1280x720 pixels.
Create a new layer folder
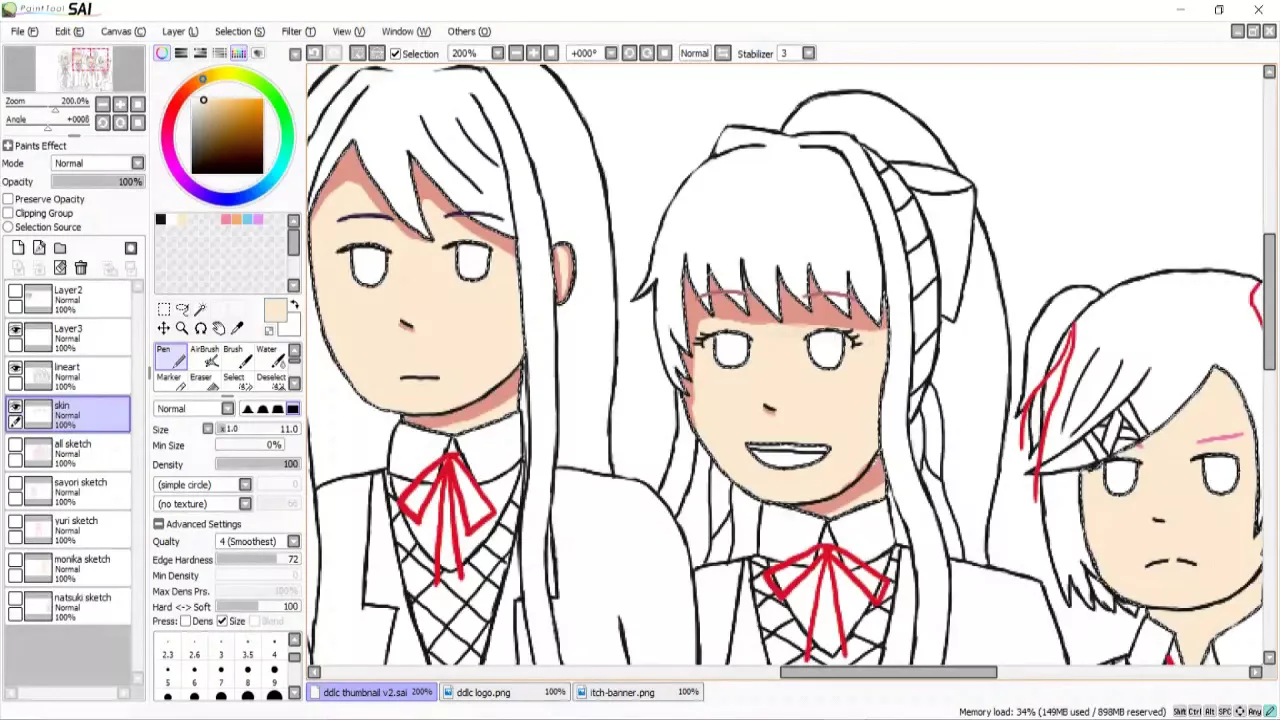60,248
